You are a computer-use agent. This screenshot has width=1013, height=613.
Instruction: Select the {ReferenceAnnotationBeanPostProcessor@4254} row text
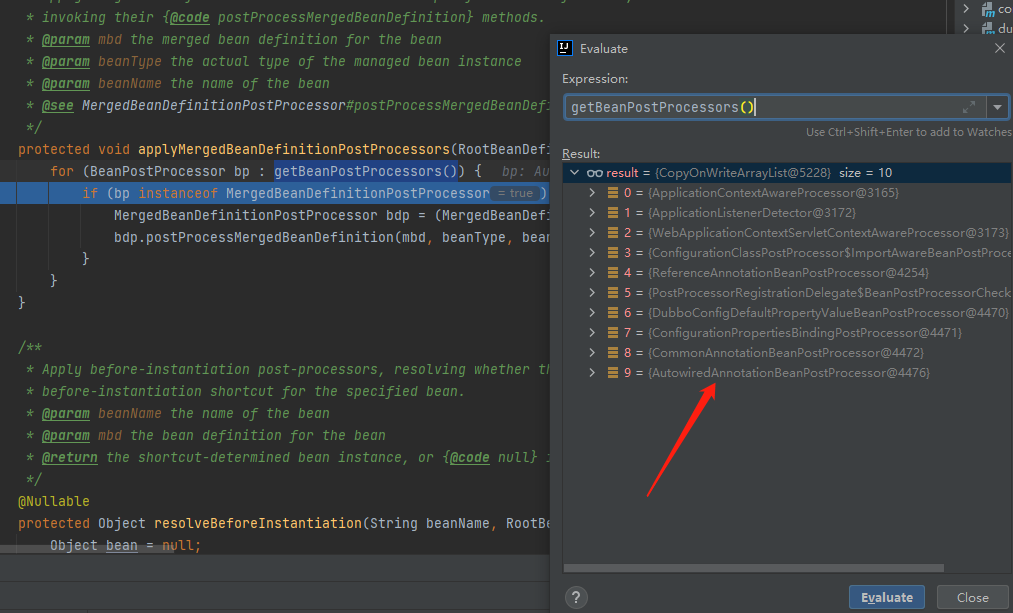pyautogui.click(x=788, y=273)
